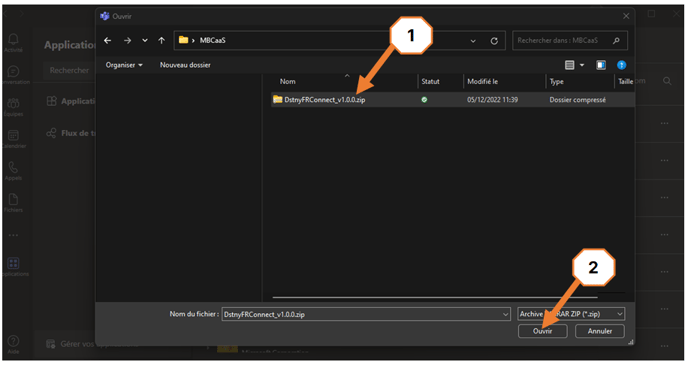This screenshot has height=365, width=688.
Task: Toggle the preview pane icon
Action: pos(601,65)
